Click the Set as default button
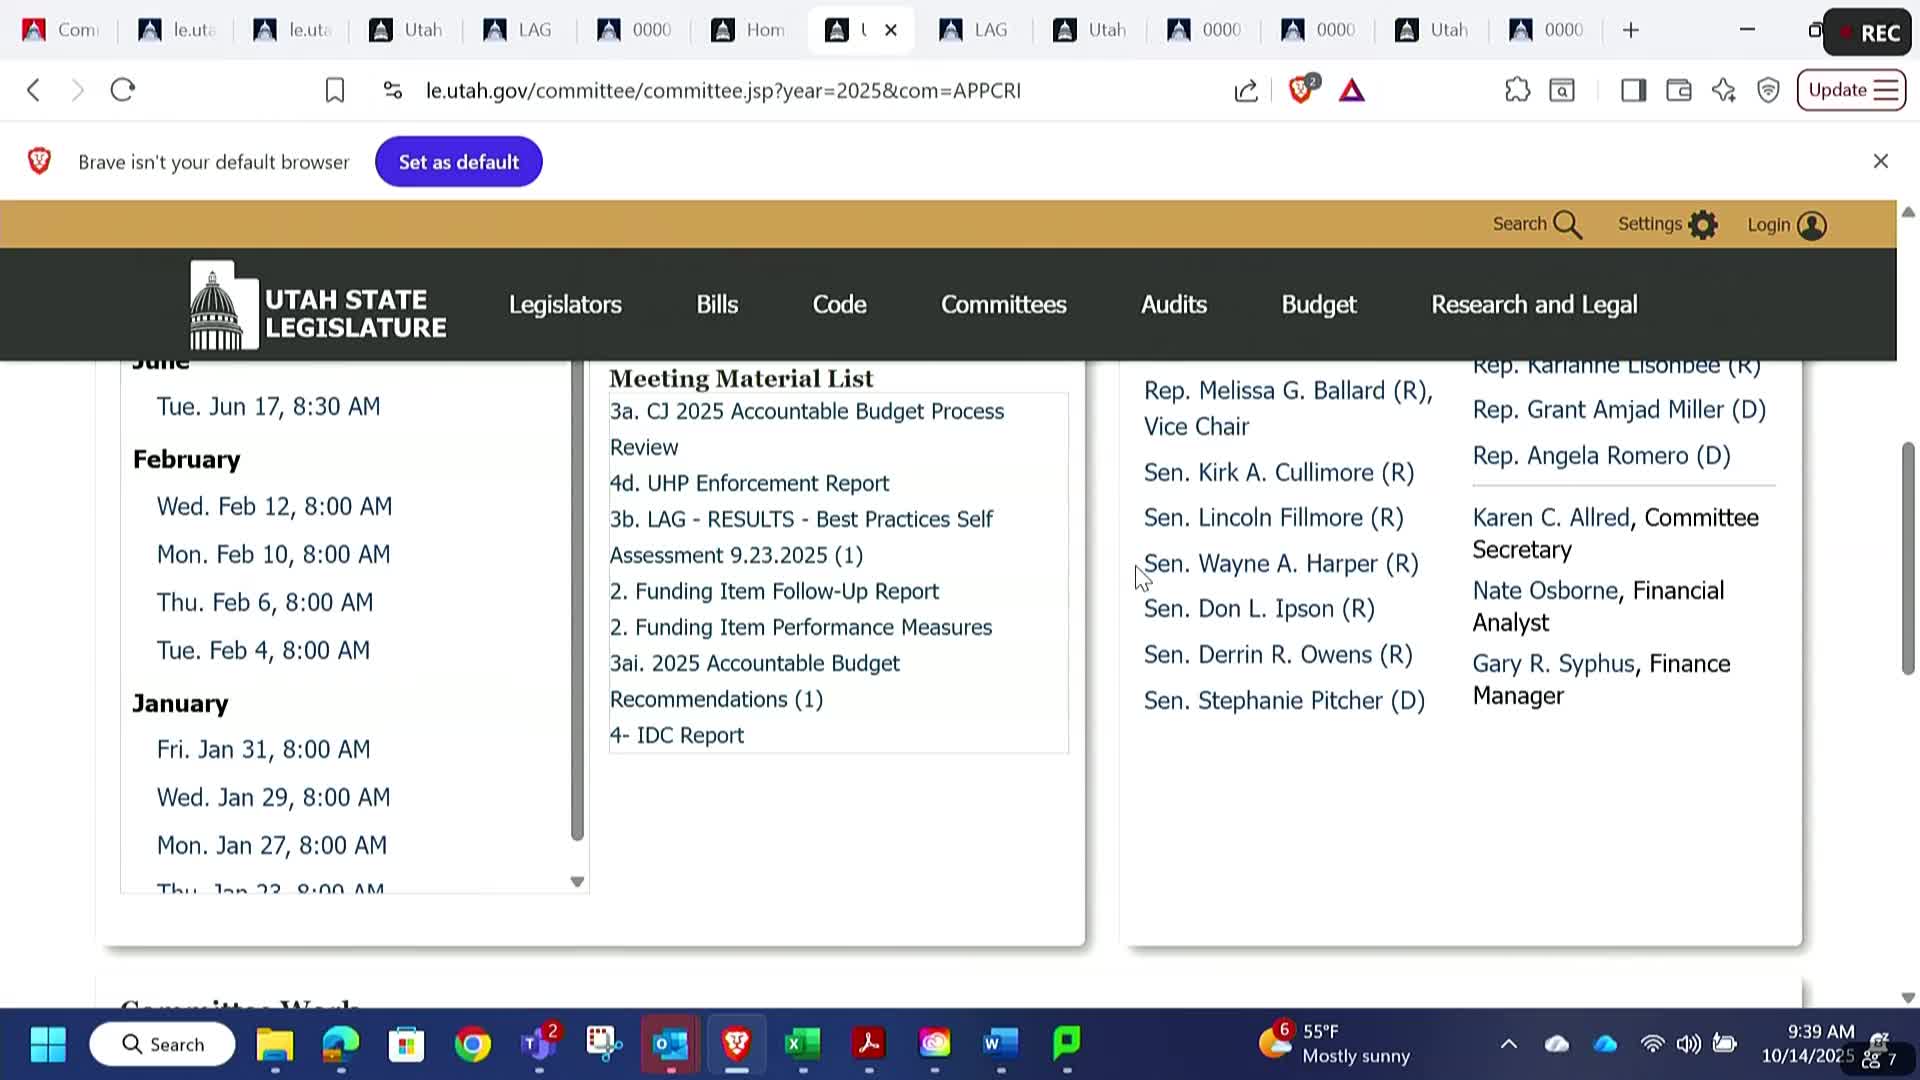Image resolution: width=1920 pixels, height=1080 pixels. (458, 162)
